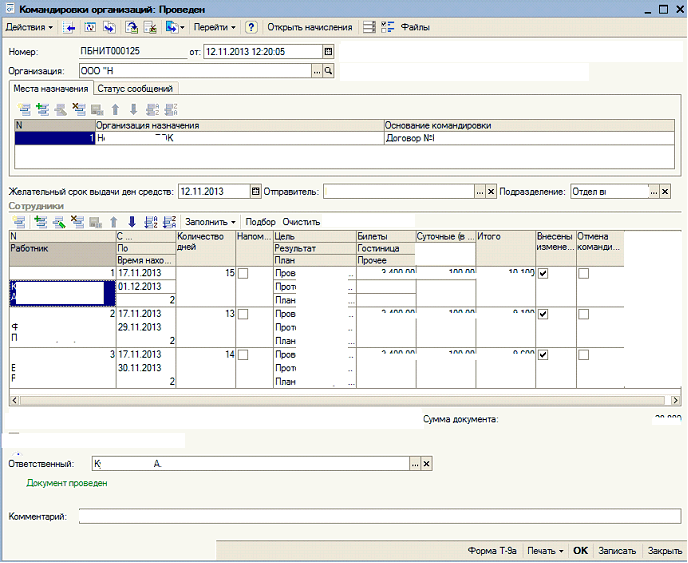Click Открыть начисления button
Screen dimensions: 688x563
310,27
